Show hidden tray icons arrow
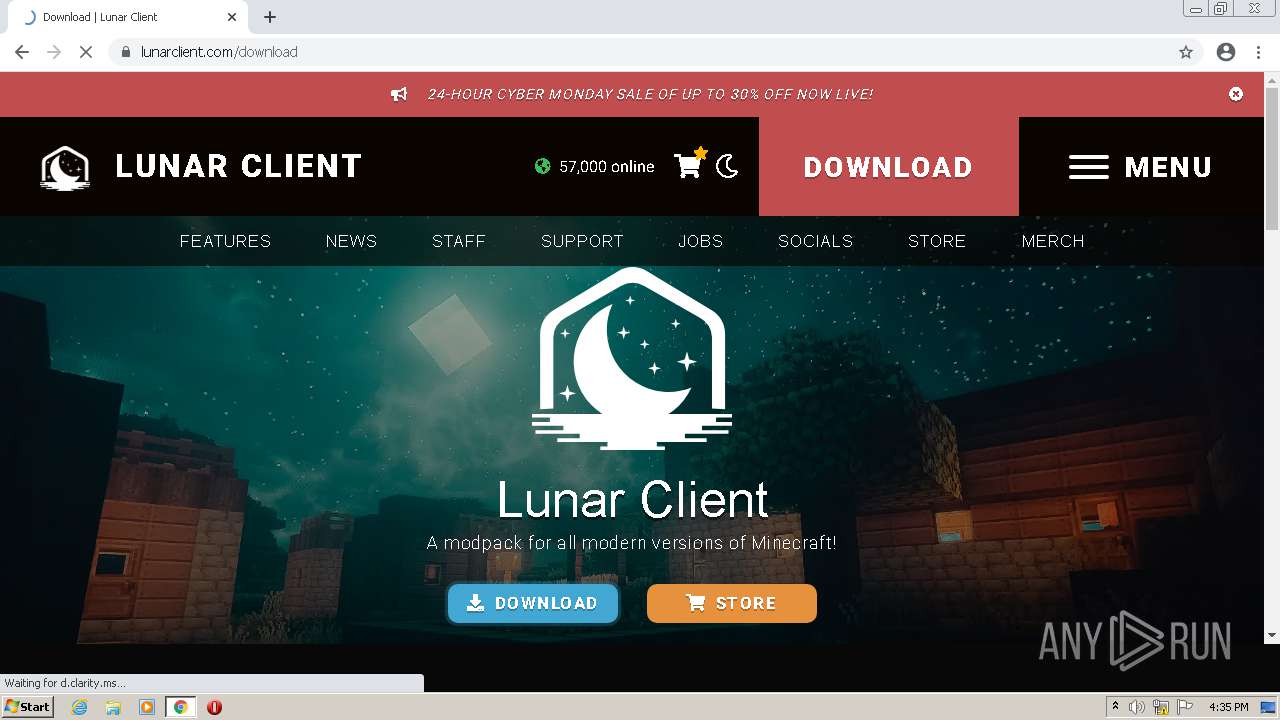The height and width of the screenshot is (720, 1280). pos(1115,707)
